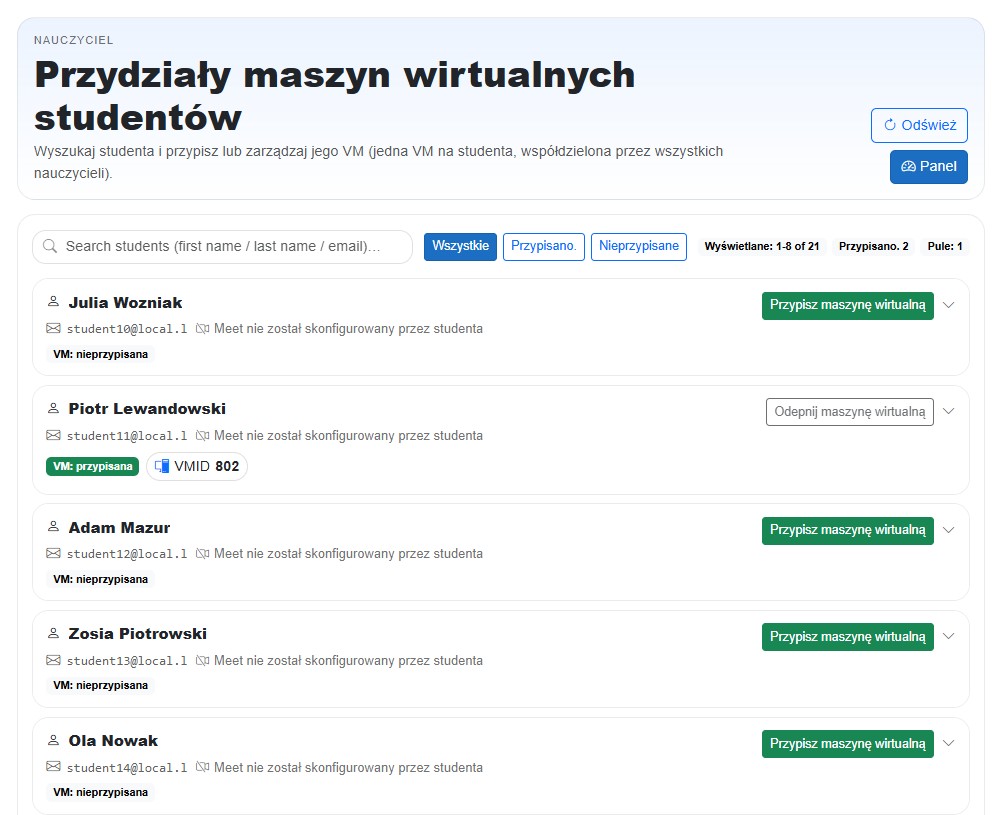This screenshot has width=999, height=815.
Task: Click the envelope icon by student11@local.l
Action: click(52, 435)
